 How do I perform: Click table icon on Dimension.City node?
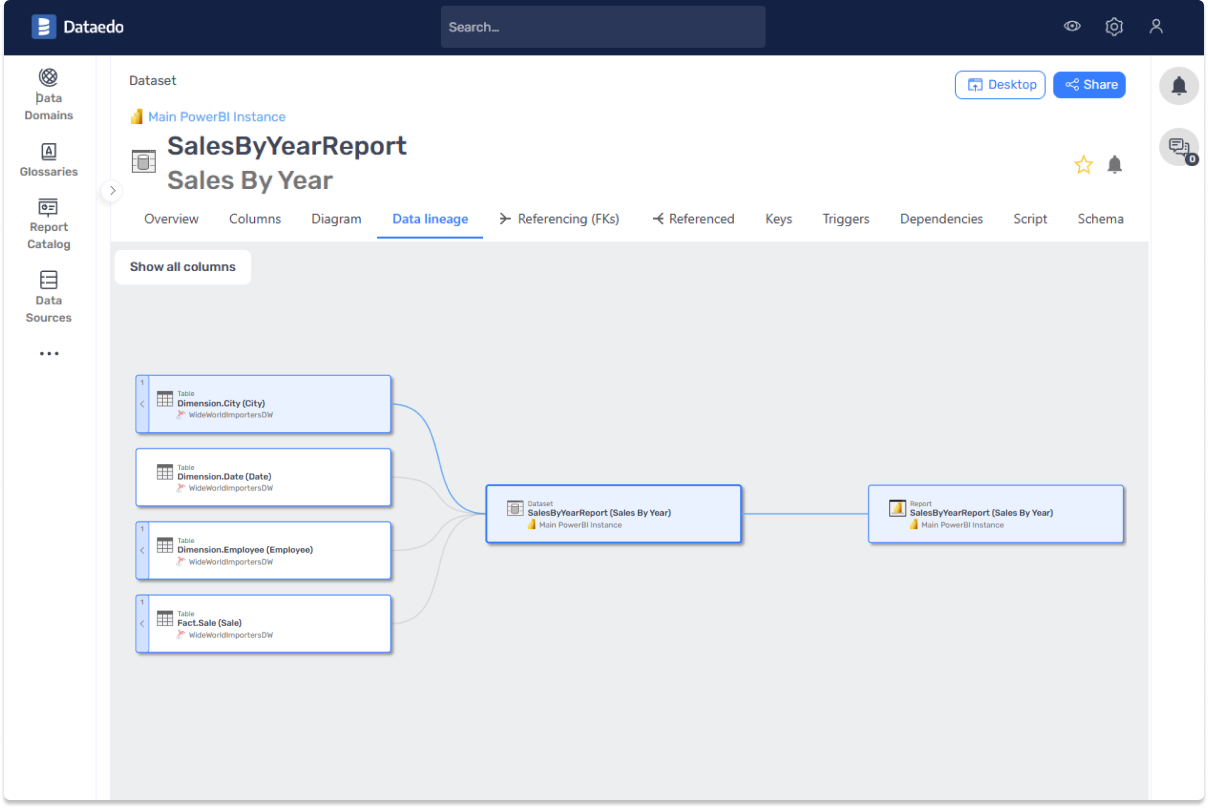pos(165,398)
